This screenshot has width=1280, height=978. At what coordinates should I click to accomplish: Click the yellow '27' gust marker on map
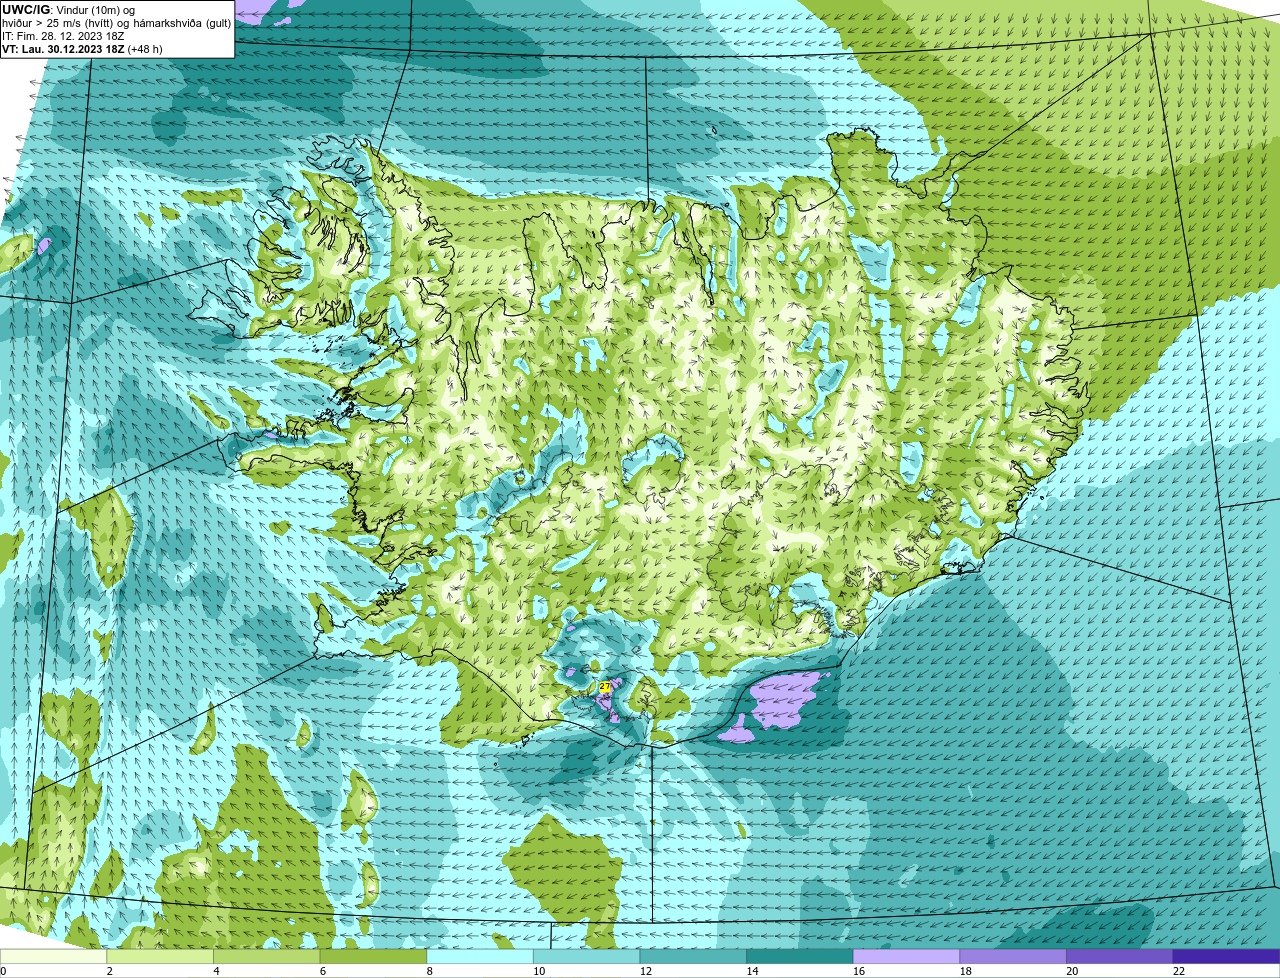(604, 687)
